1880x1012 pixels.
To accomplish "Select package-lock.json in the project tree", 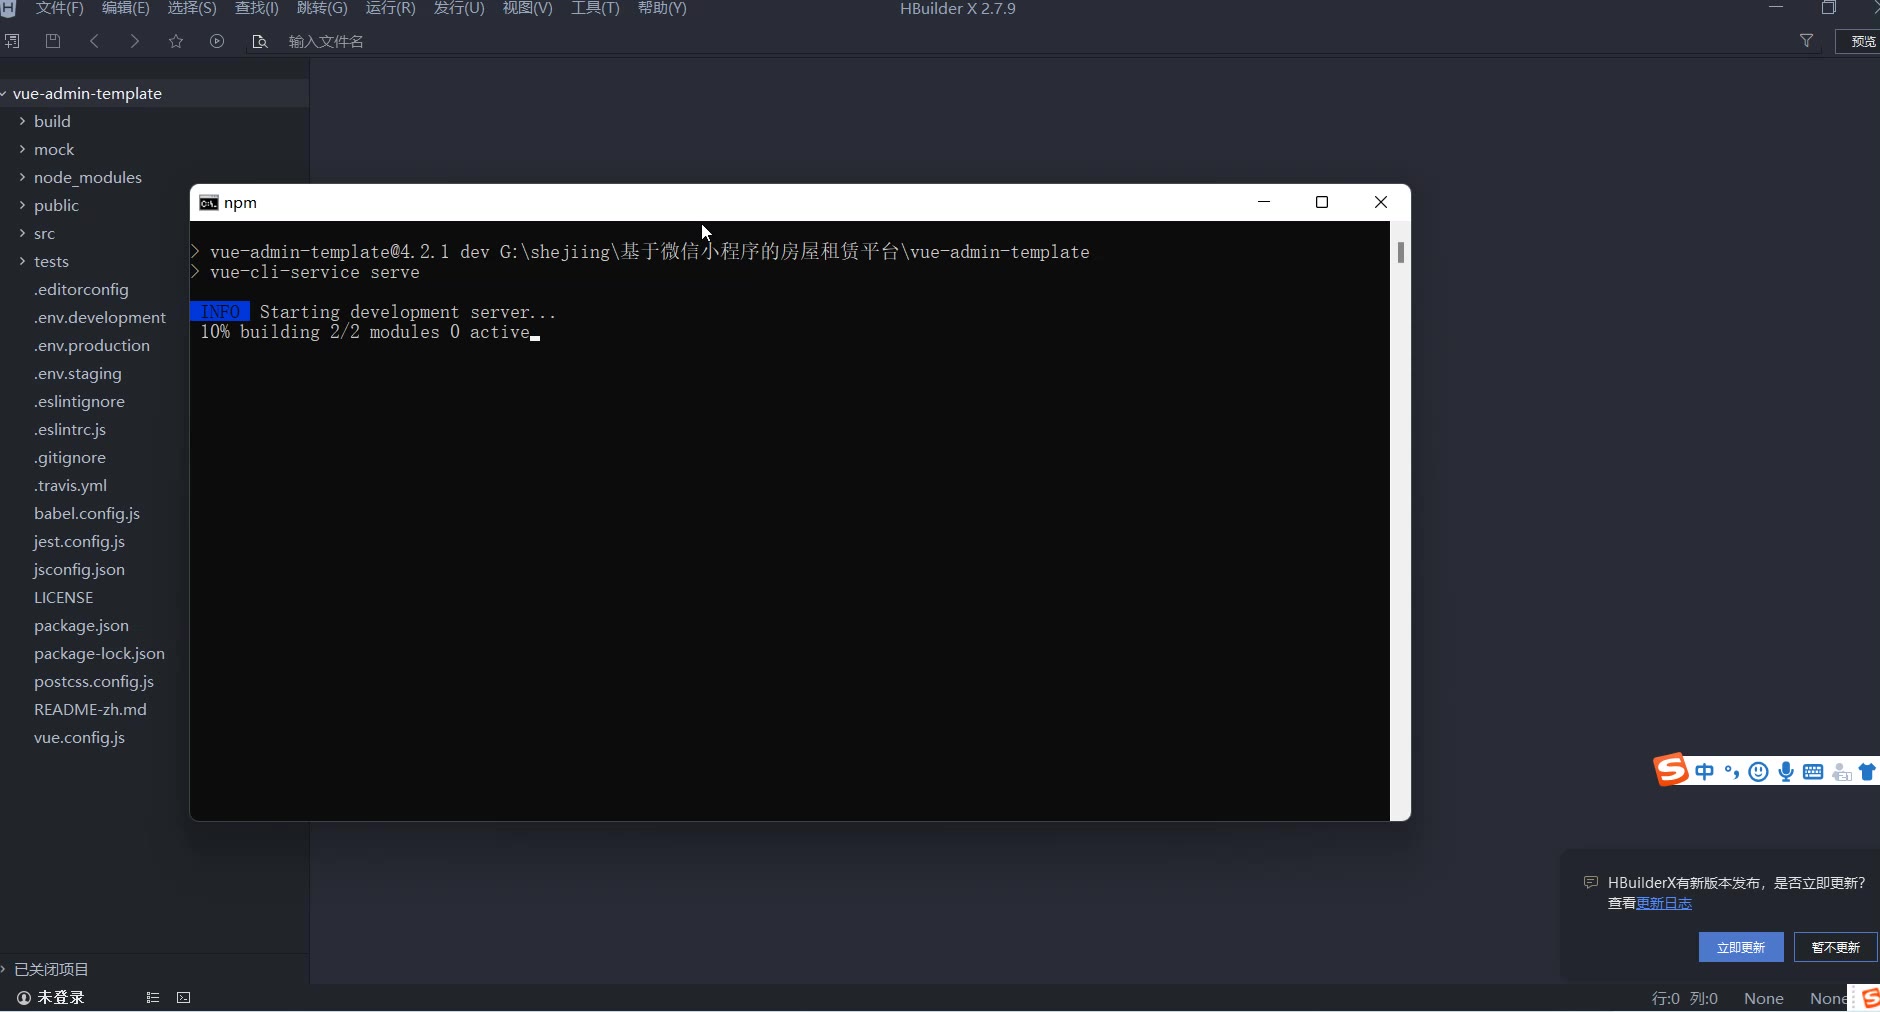I will coord(99,654).
